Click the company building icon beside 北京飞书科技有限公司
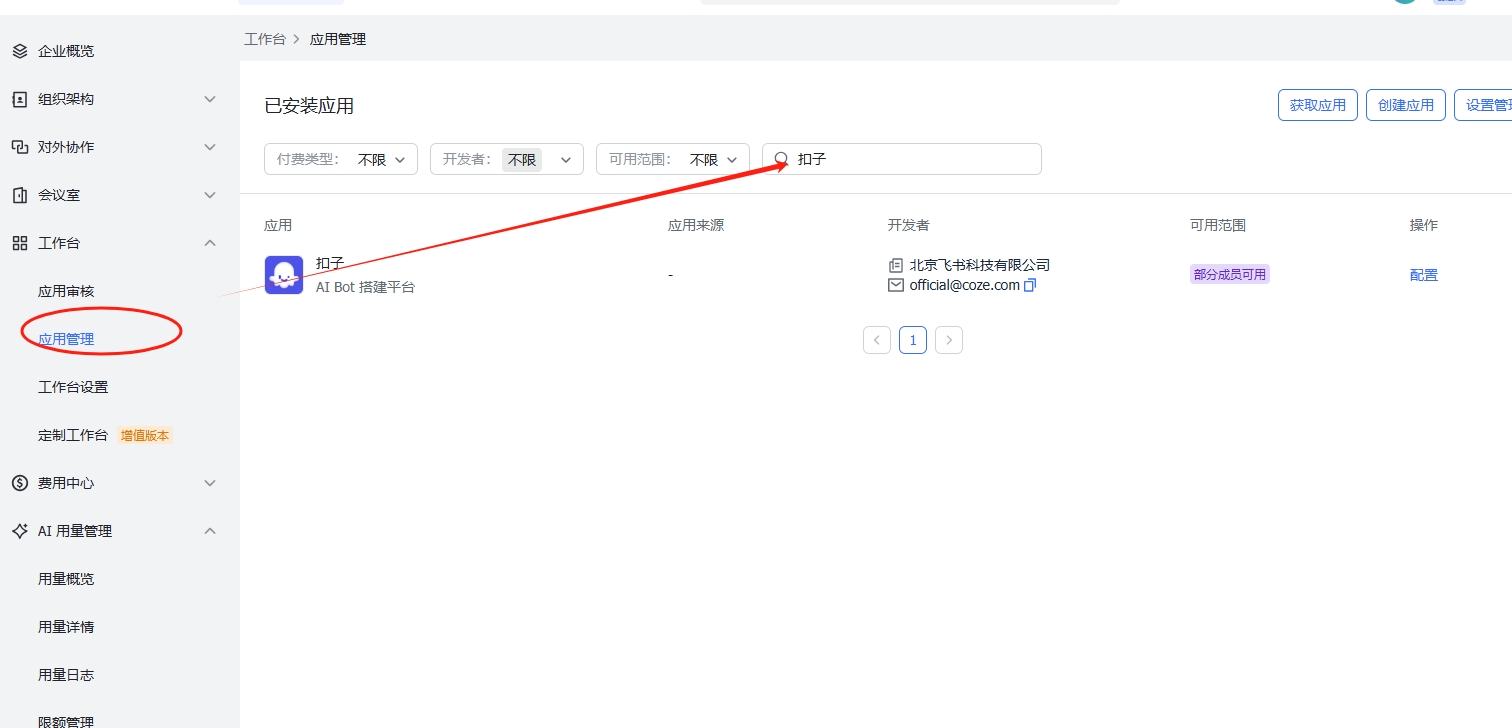This screenshot has height=728, width=1512. pyautogui.click(x=895, y=265)
